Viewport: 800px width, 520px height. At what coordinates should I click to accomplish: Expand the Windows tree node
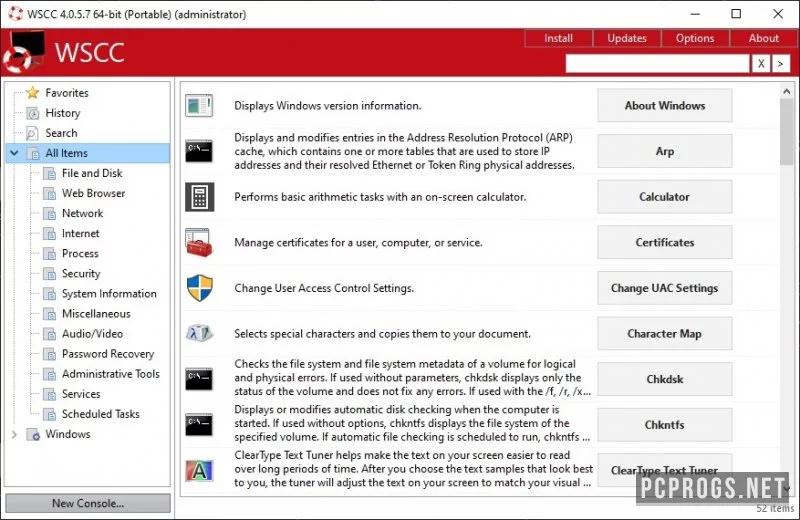point(14,434)
